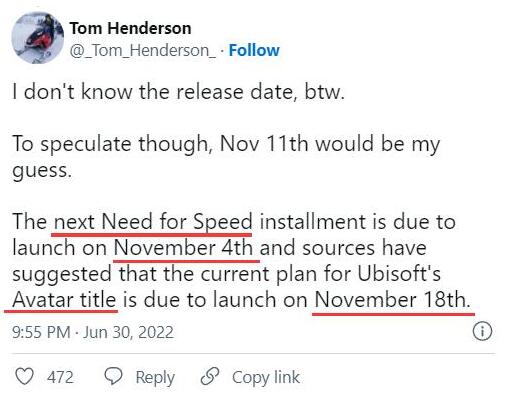Open the 9:55 PM timestamp

(x=41, y=332)
